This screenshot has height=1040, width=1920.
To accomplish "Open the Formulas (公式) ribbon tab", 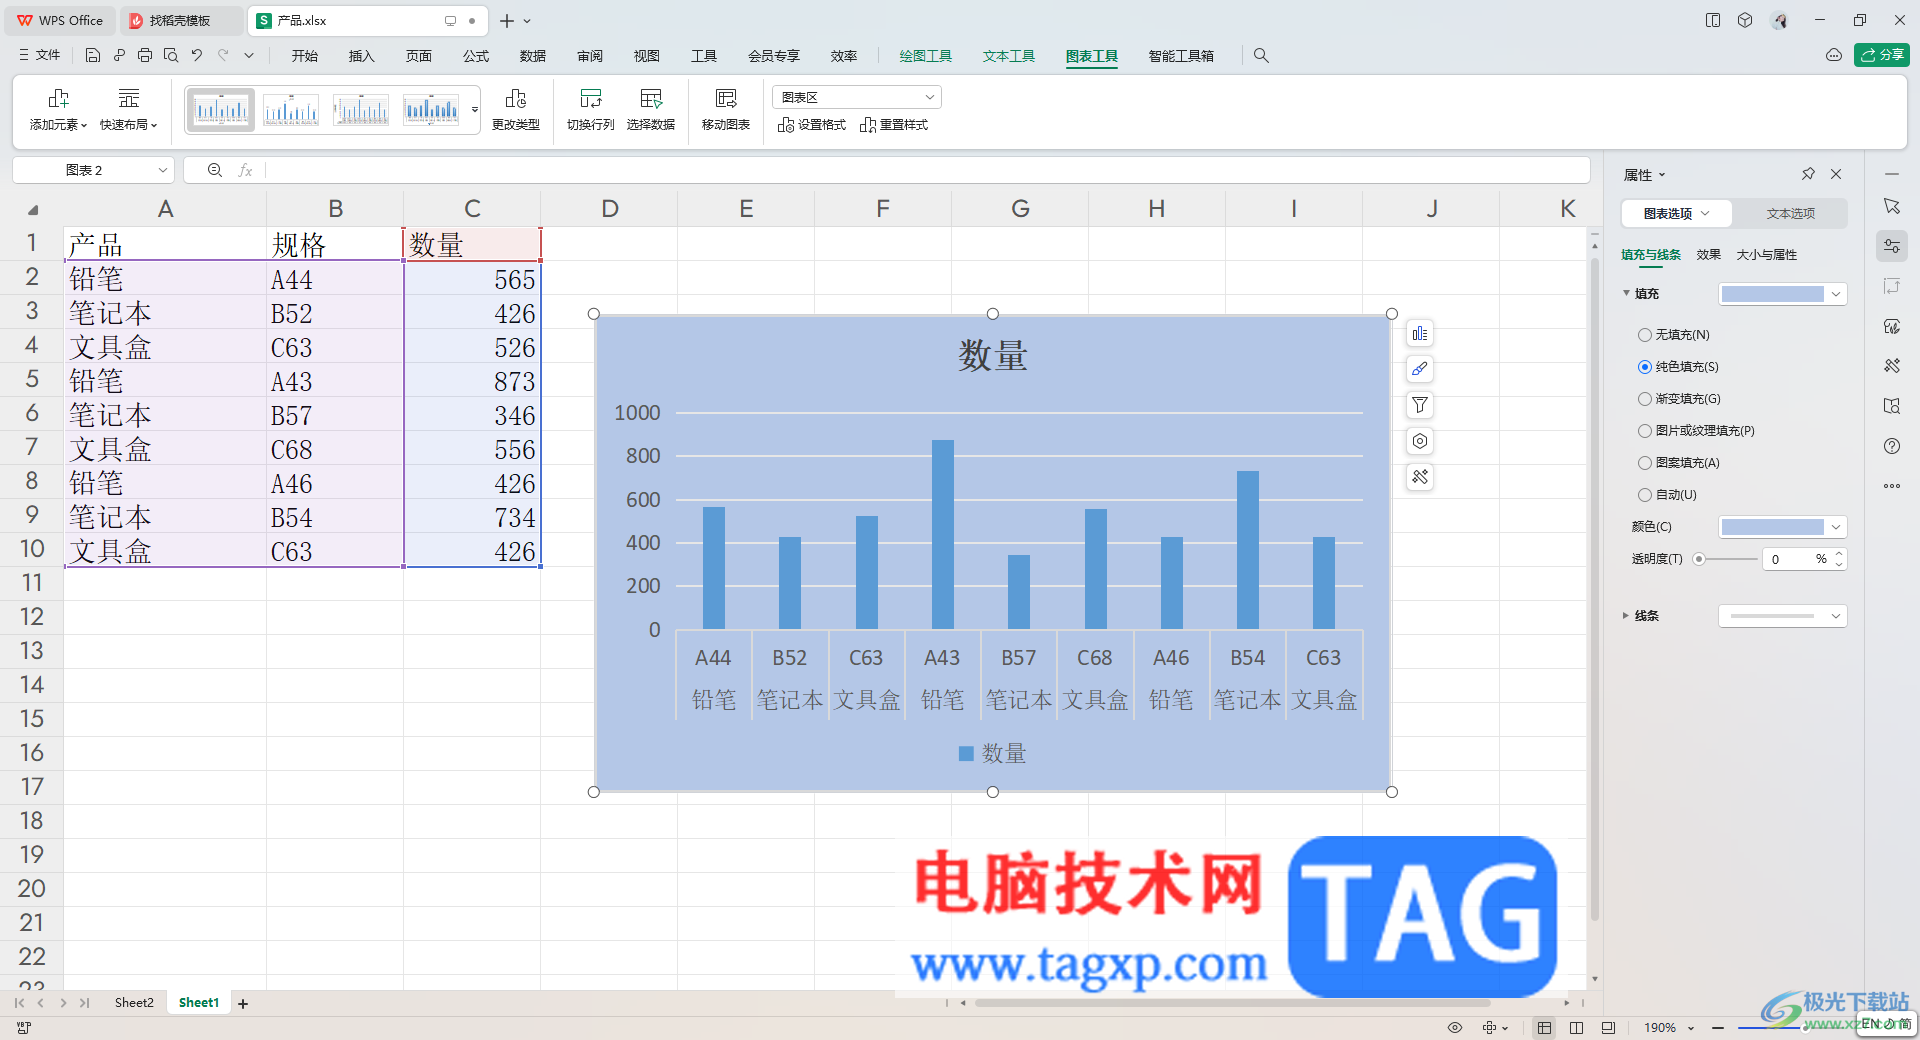I will click(476, 56).
